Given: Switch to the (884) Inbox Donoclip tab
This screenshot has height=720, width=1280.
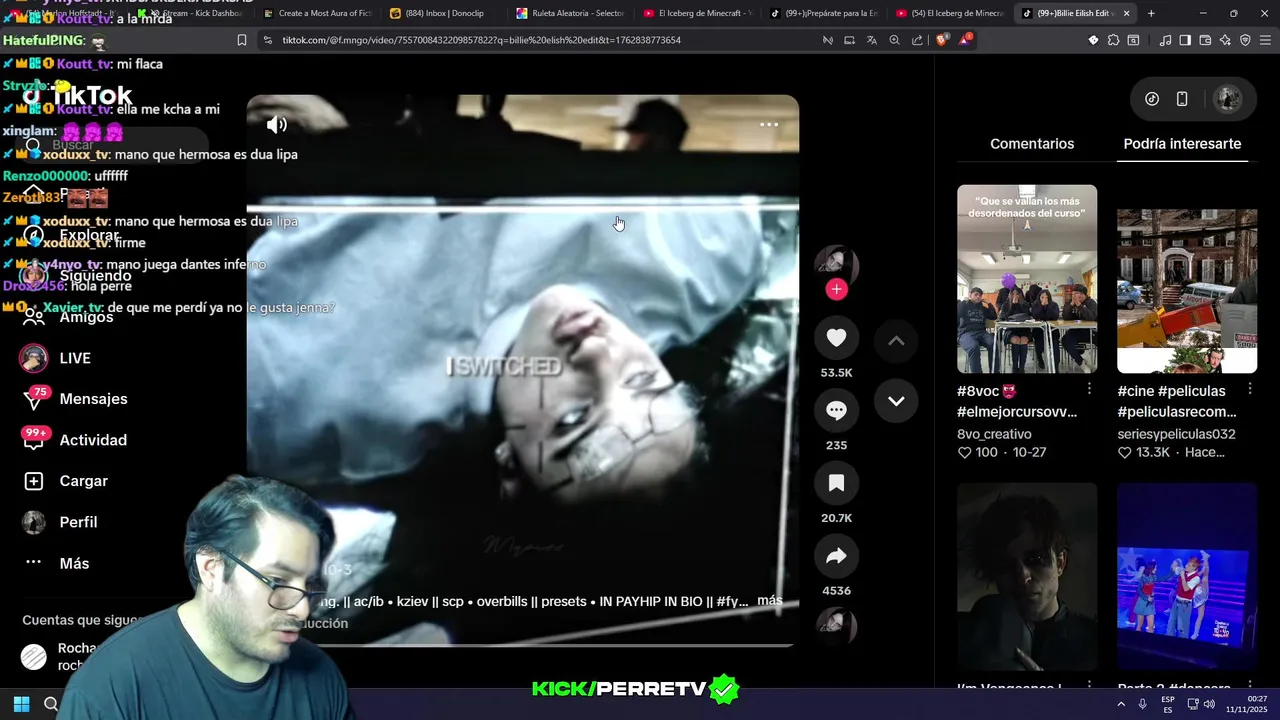Looking at the screenshot, I should pyautogui.click(x=445, y=13).
